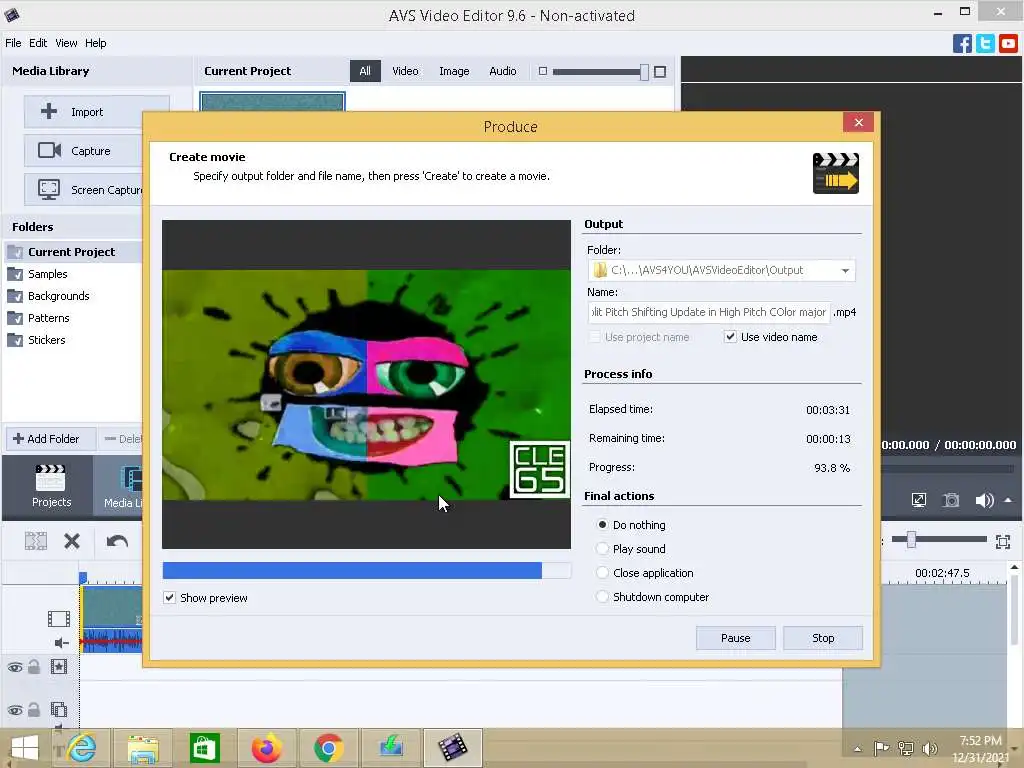1024x768 pixels.
Task: Select the Backgrounds folder
Action: click(58, 296)
